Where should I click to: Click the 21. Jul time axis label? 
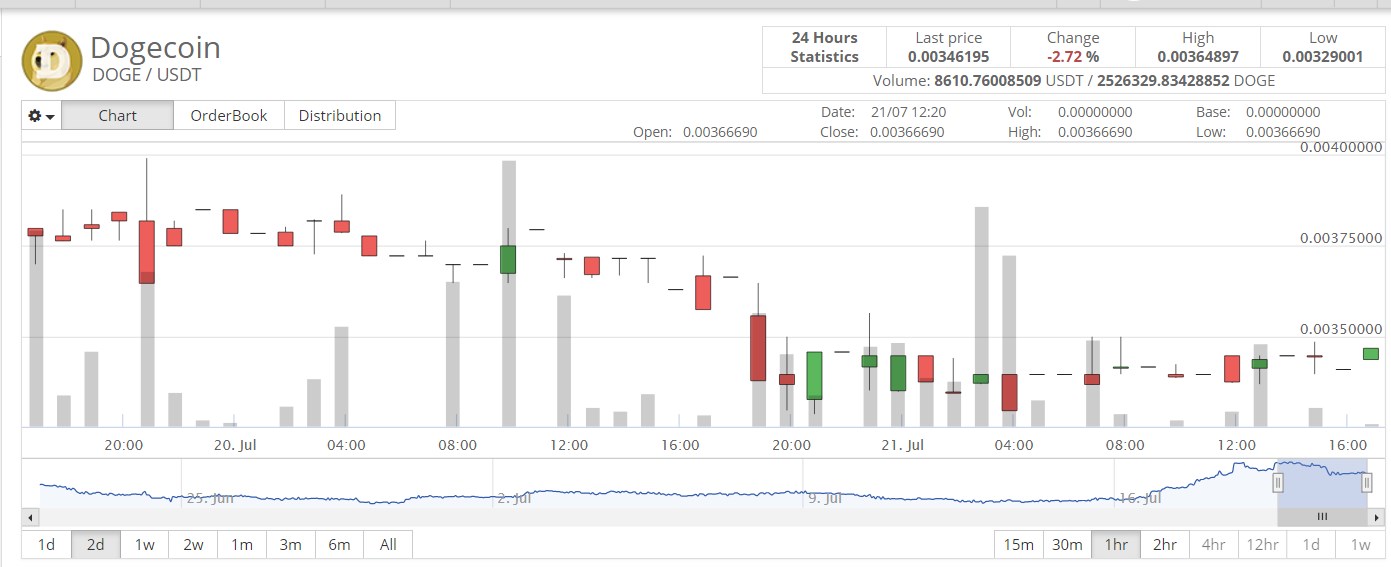902,444
